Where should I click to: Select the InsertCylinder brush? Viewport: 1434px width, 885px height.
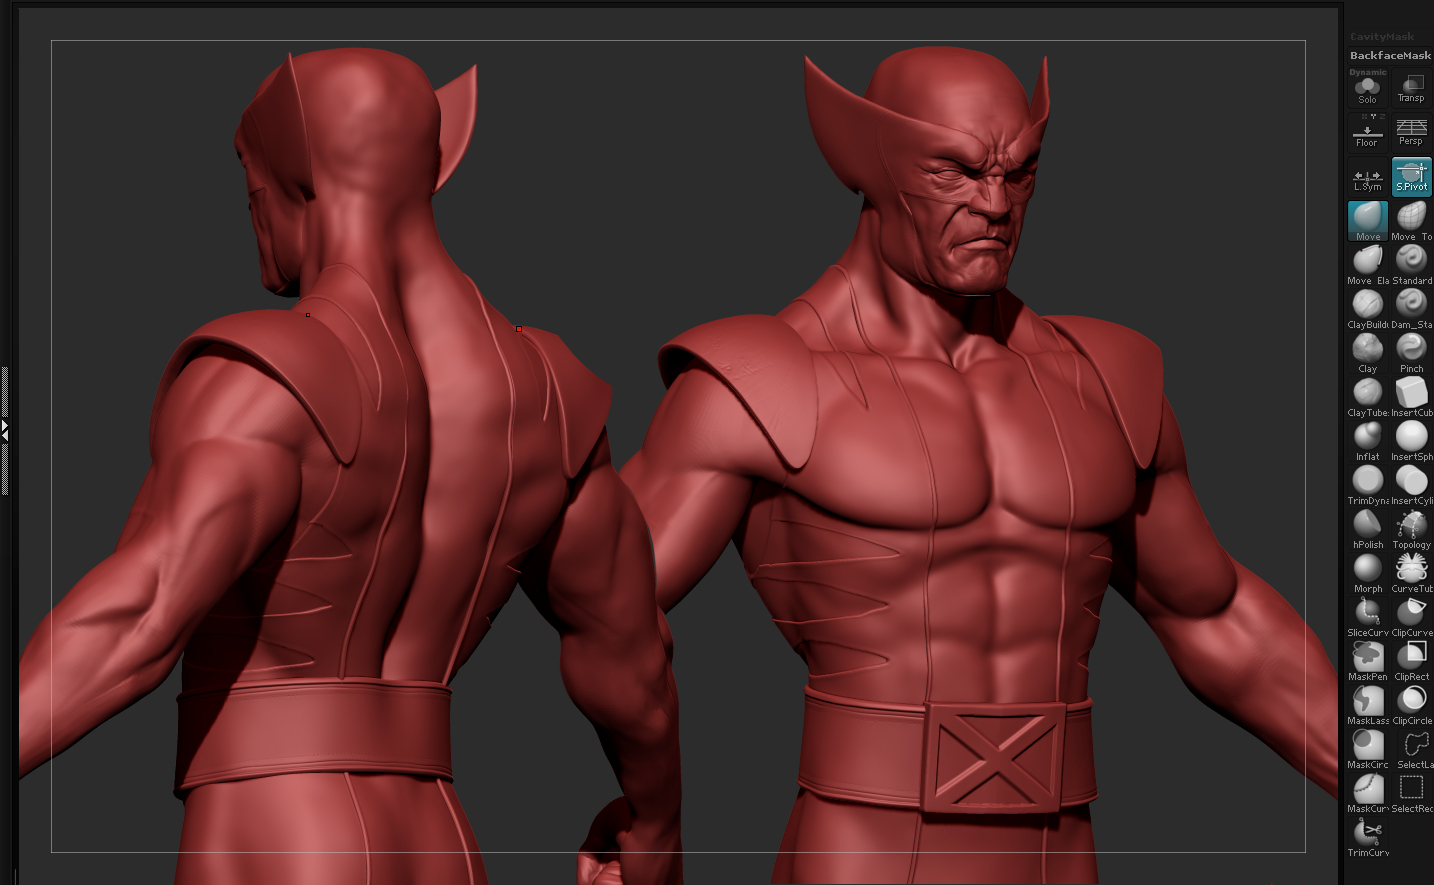[x=1411, y=485]
